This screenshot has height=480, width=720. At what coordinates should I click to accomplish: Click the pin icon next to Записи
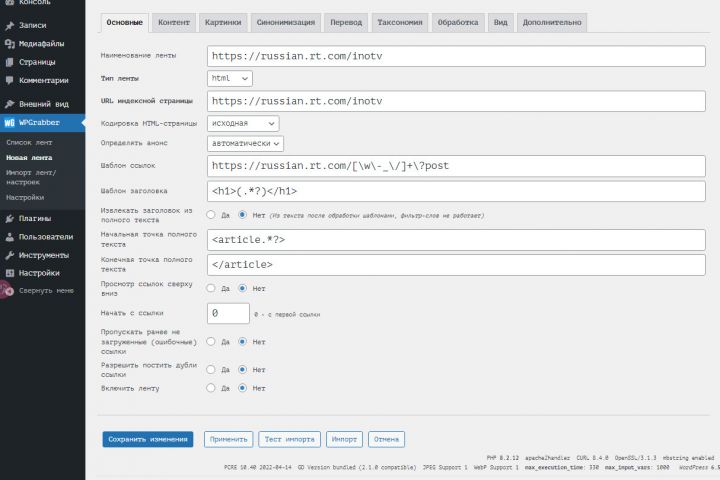click(x=10, y=25)
